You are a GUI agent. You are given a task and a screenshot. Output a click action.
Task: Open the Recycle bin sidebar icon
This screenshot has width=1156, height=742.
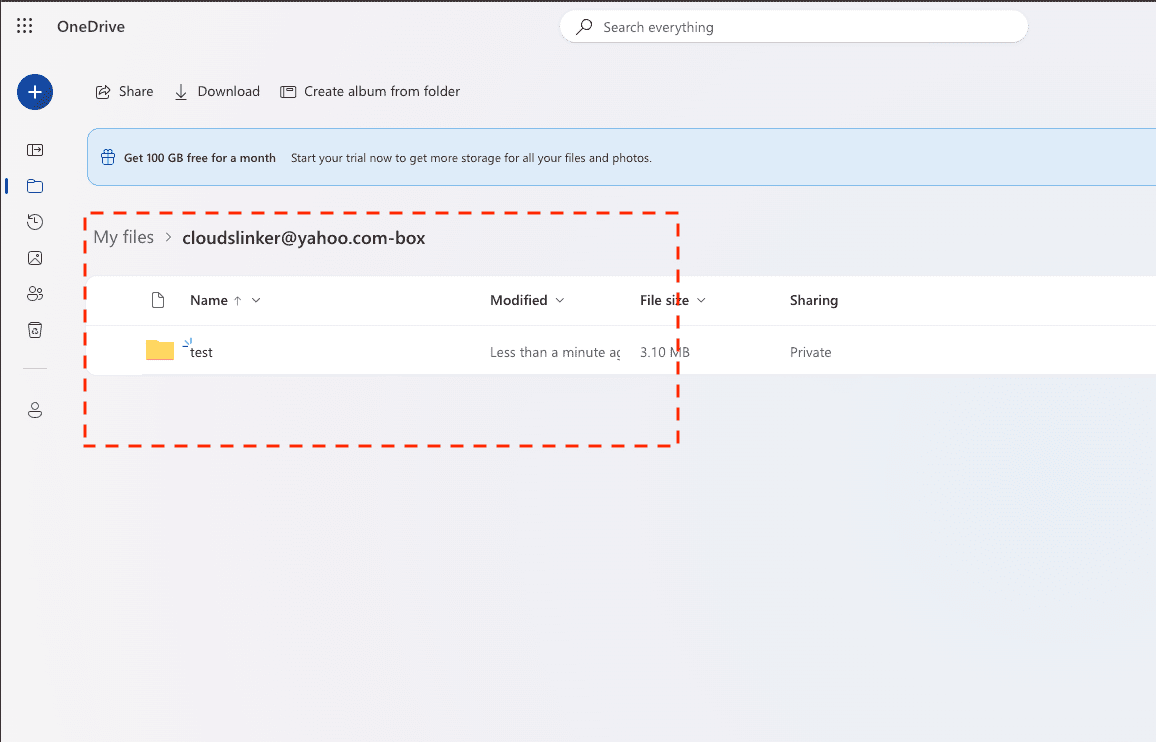(x=35, y=330)
